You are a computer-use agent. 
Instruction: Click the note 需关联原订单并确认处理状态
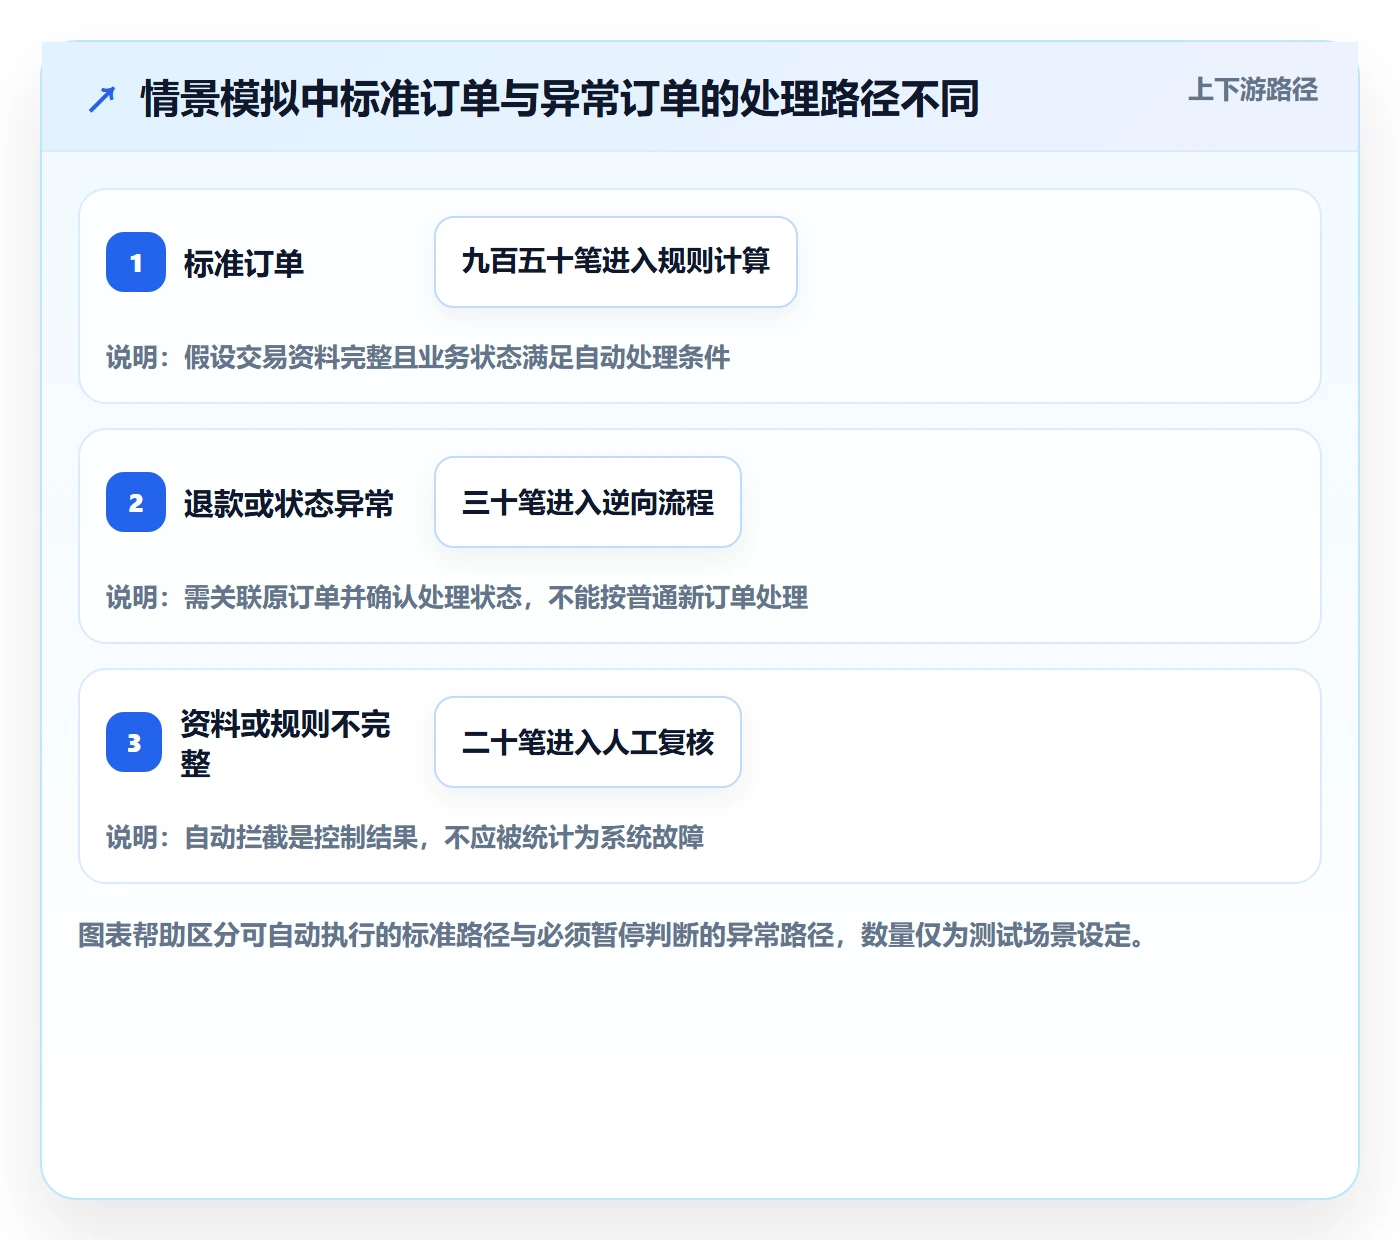(353, 598)
